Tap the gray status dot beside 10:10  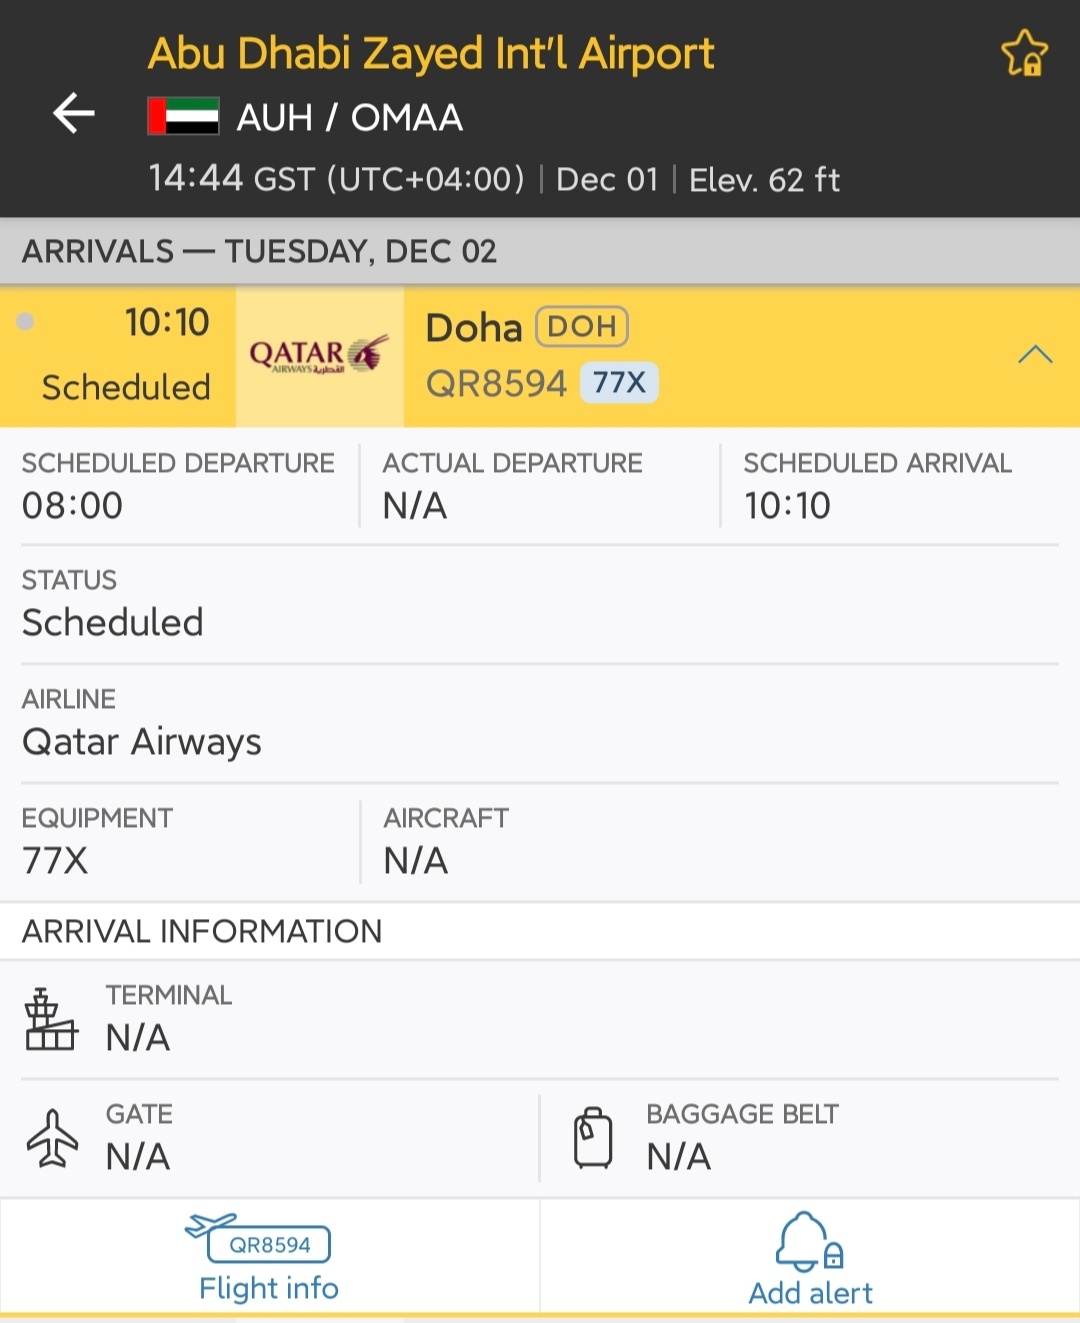click(x=26, y=321)
